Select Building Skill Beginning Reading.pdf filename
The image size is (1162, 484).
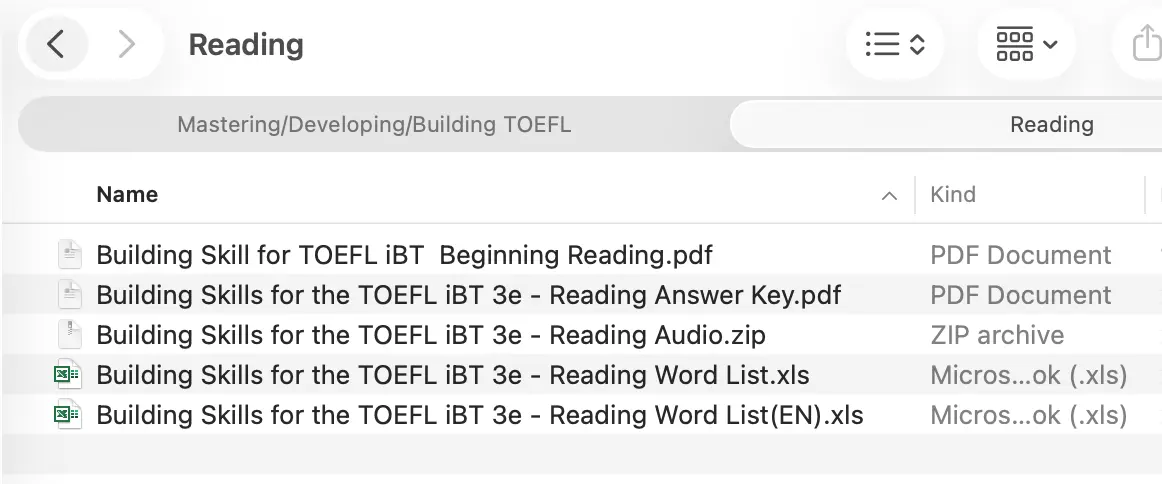click(x=404, y=254)
